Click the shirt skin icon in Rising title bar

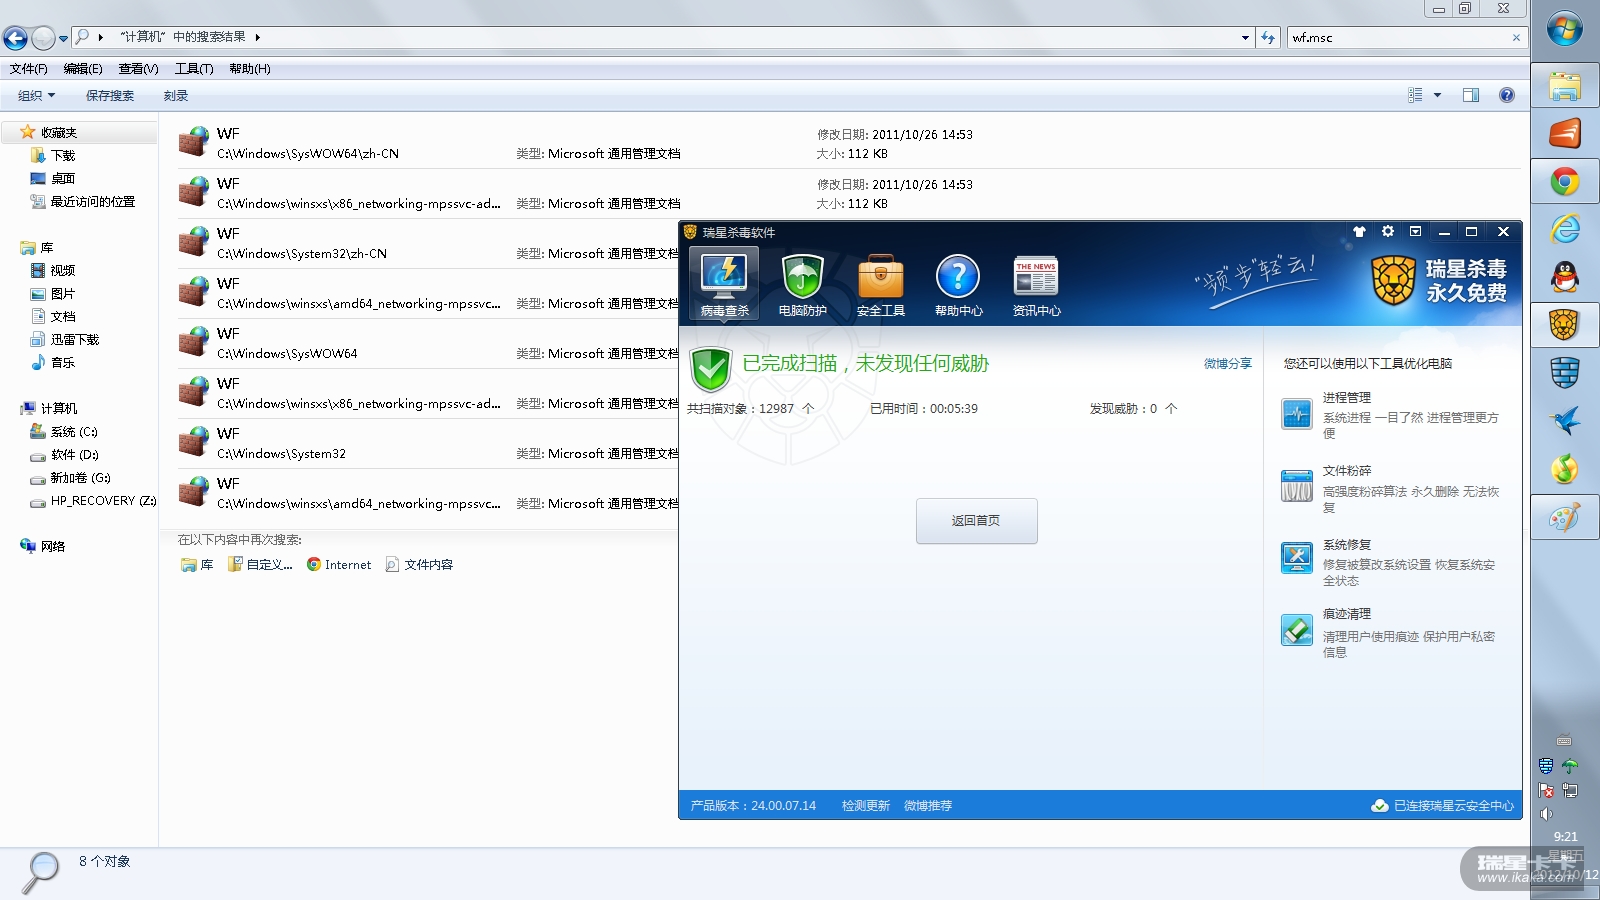[x=1359, y=232]
